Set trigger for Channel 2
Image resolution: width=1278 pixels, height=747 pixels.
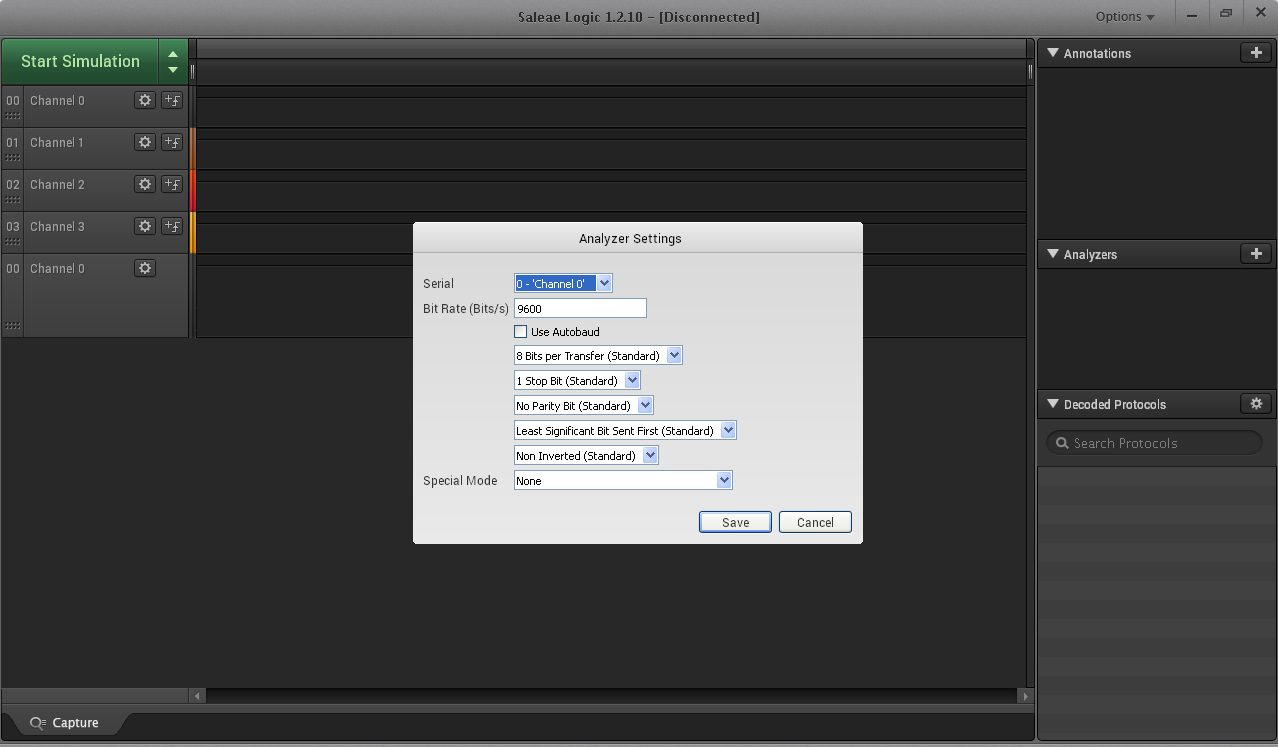coord(172,184)
